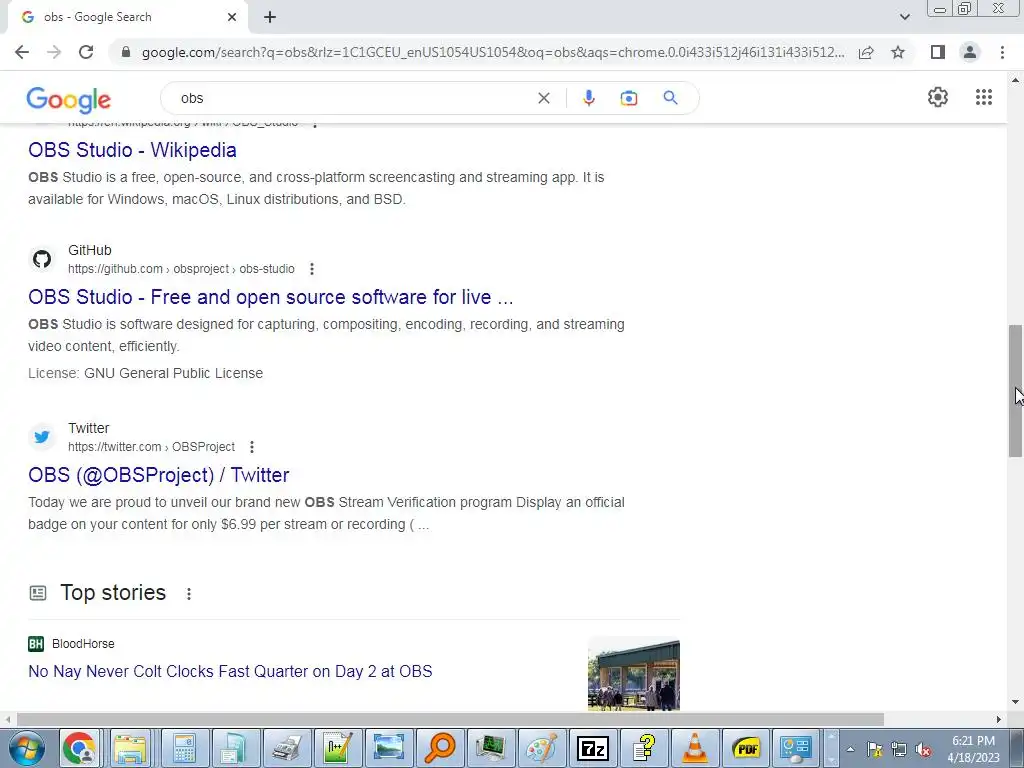View the site lock information icon

tap(127, 52)
